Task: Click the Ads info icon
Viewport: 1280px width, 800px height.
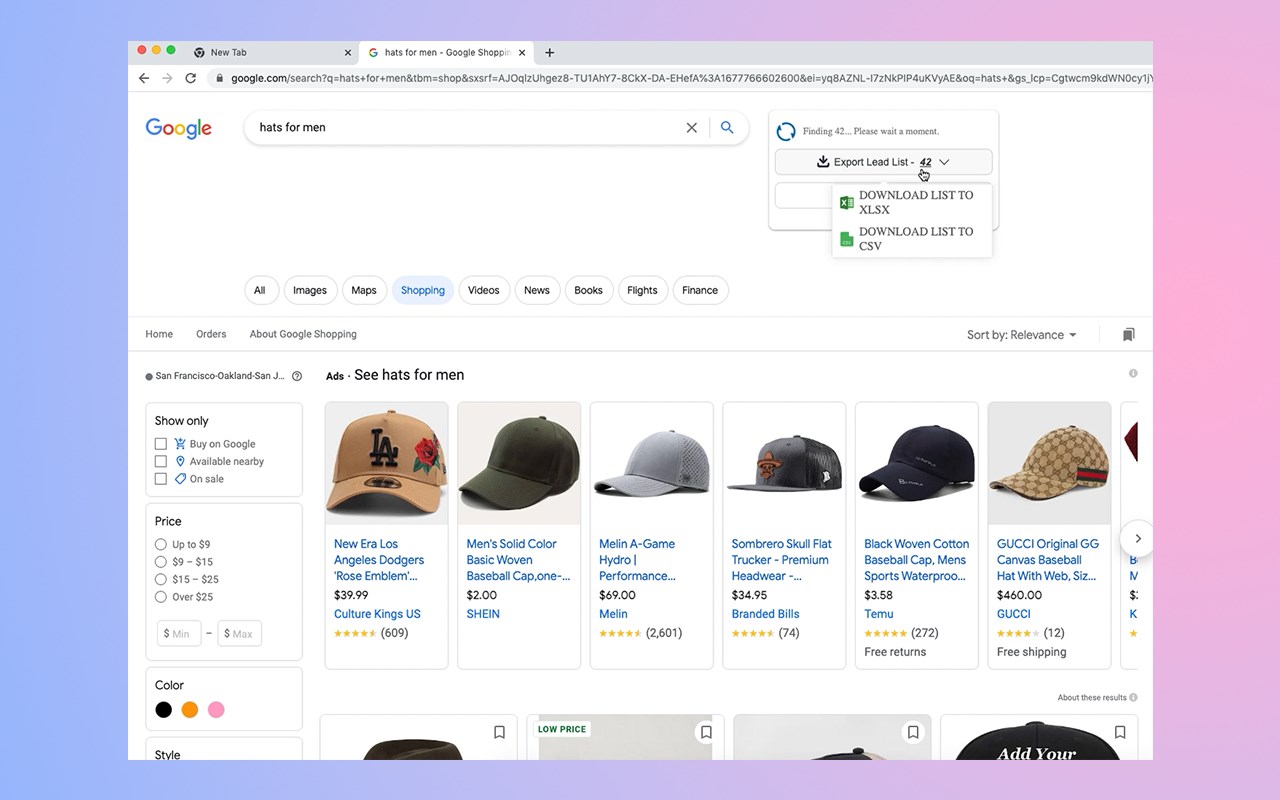Action: 1133,374
